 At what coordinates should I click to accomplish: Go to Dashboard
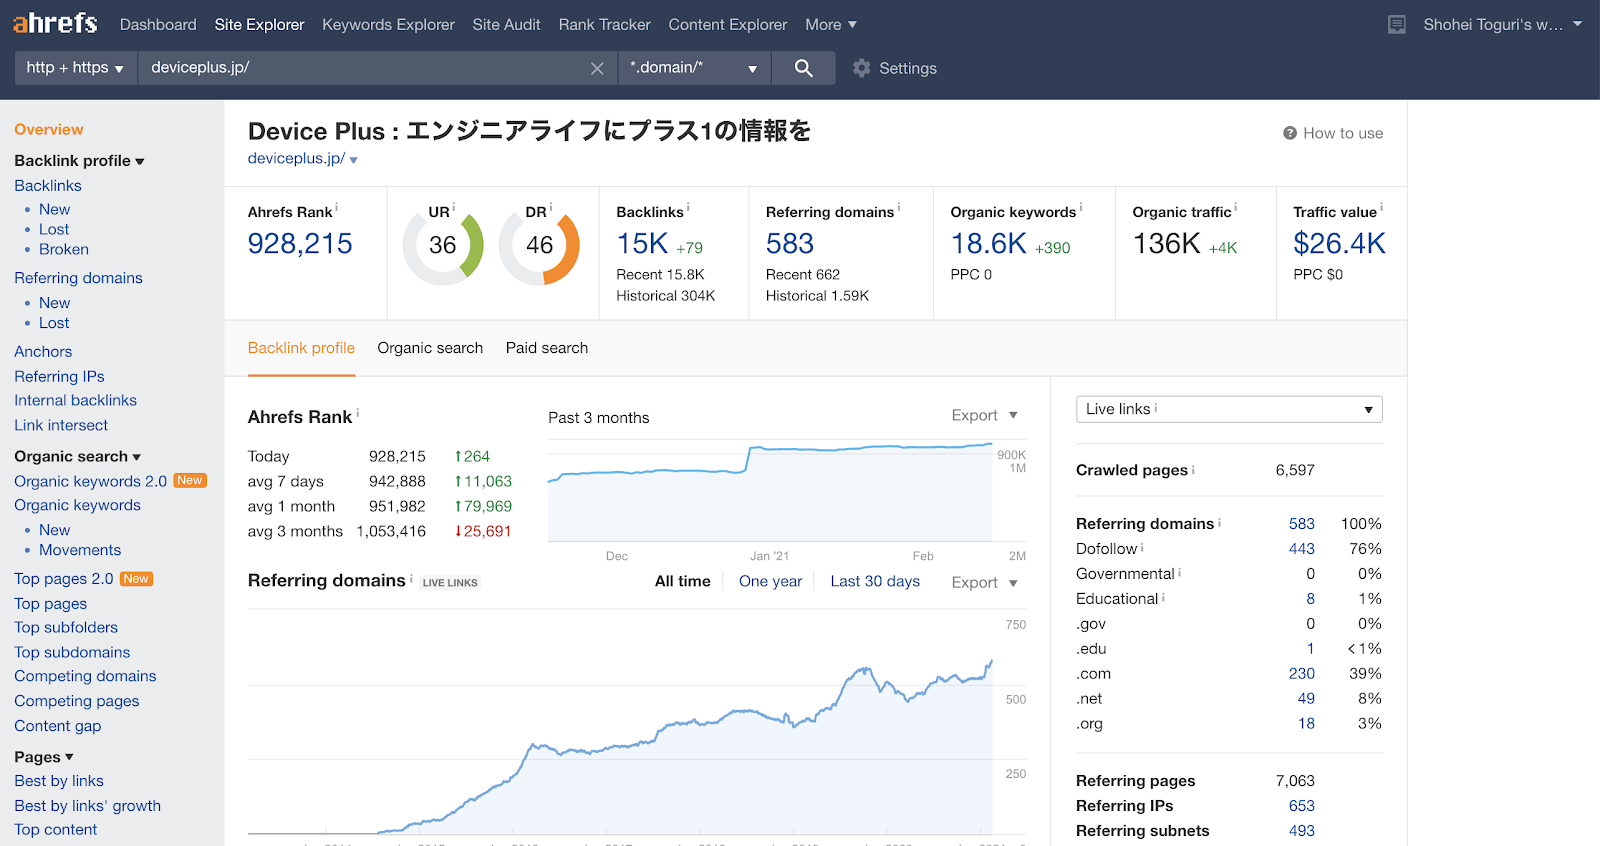[x=158, y=25]
